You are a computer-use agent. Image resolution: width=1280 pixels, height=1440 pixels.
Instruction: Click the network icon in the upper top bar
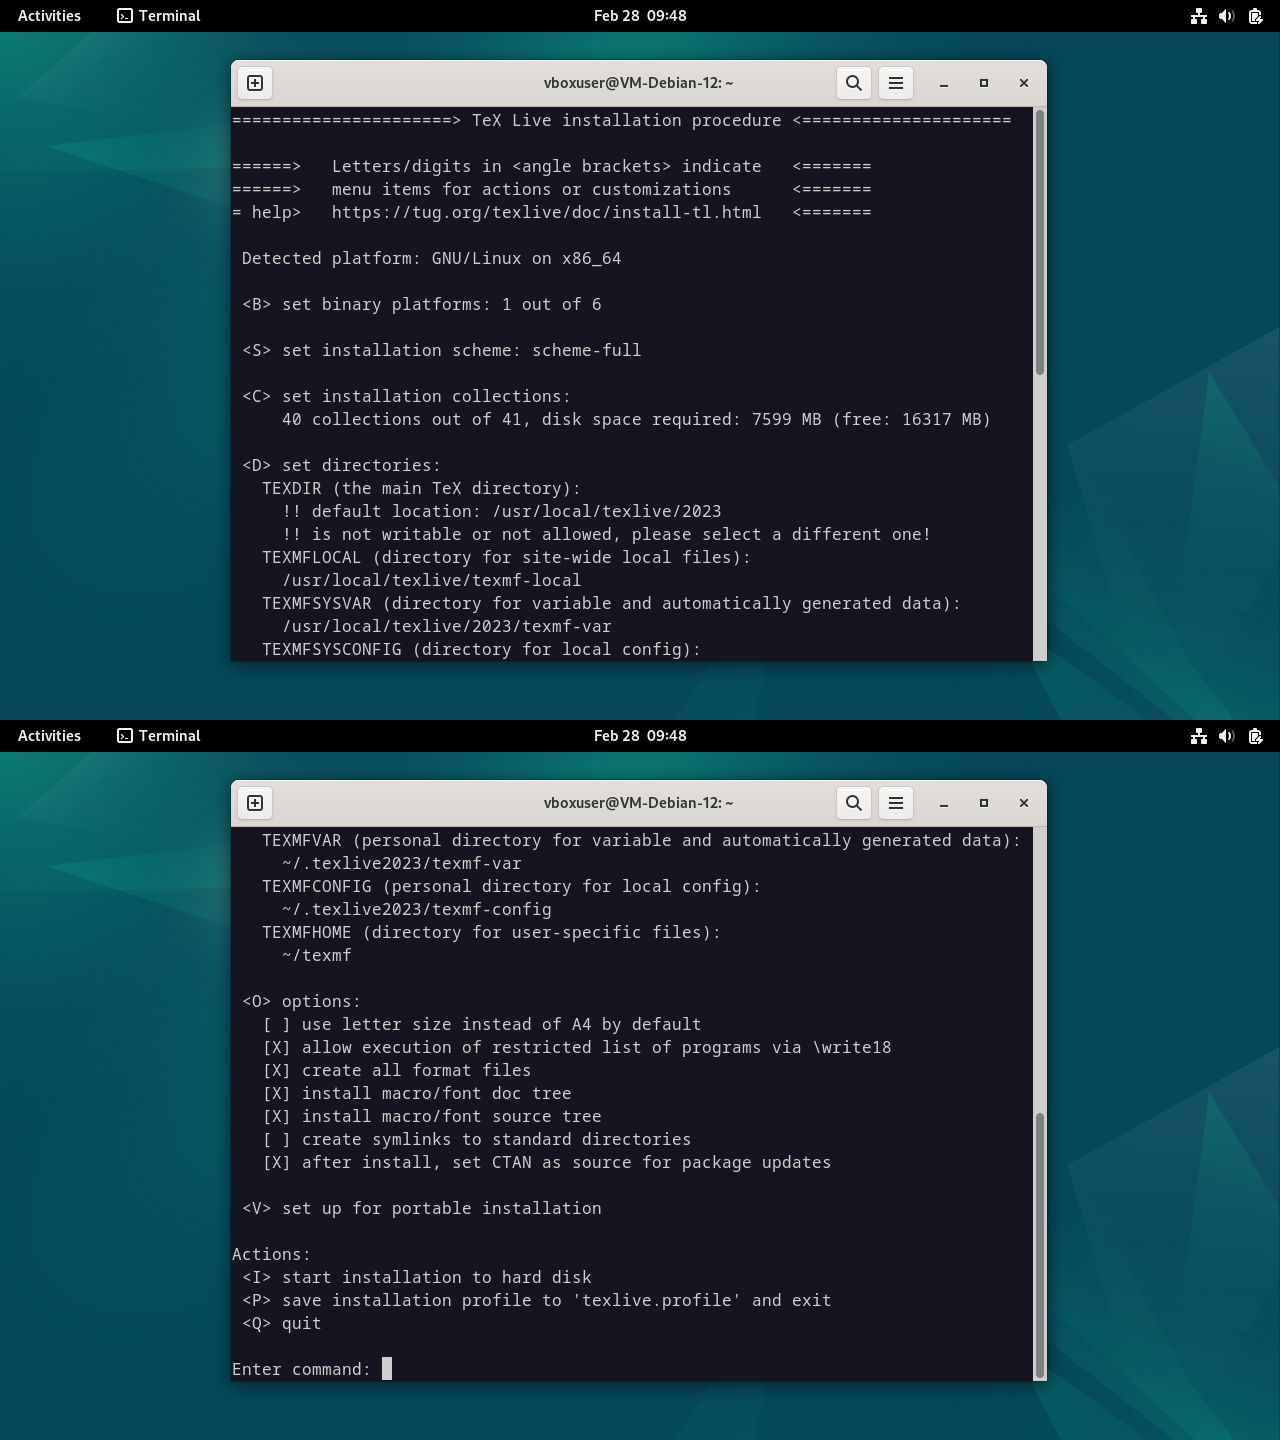[1199, 16]
